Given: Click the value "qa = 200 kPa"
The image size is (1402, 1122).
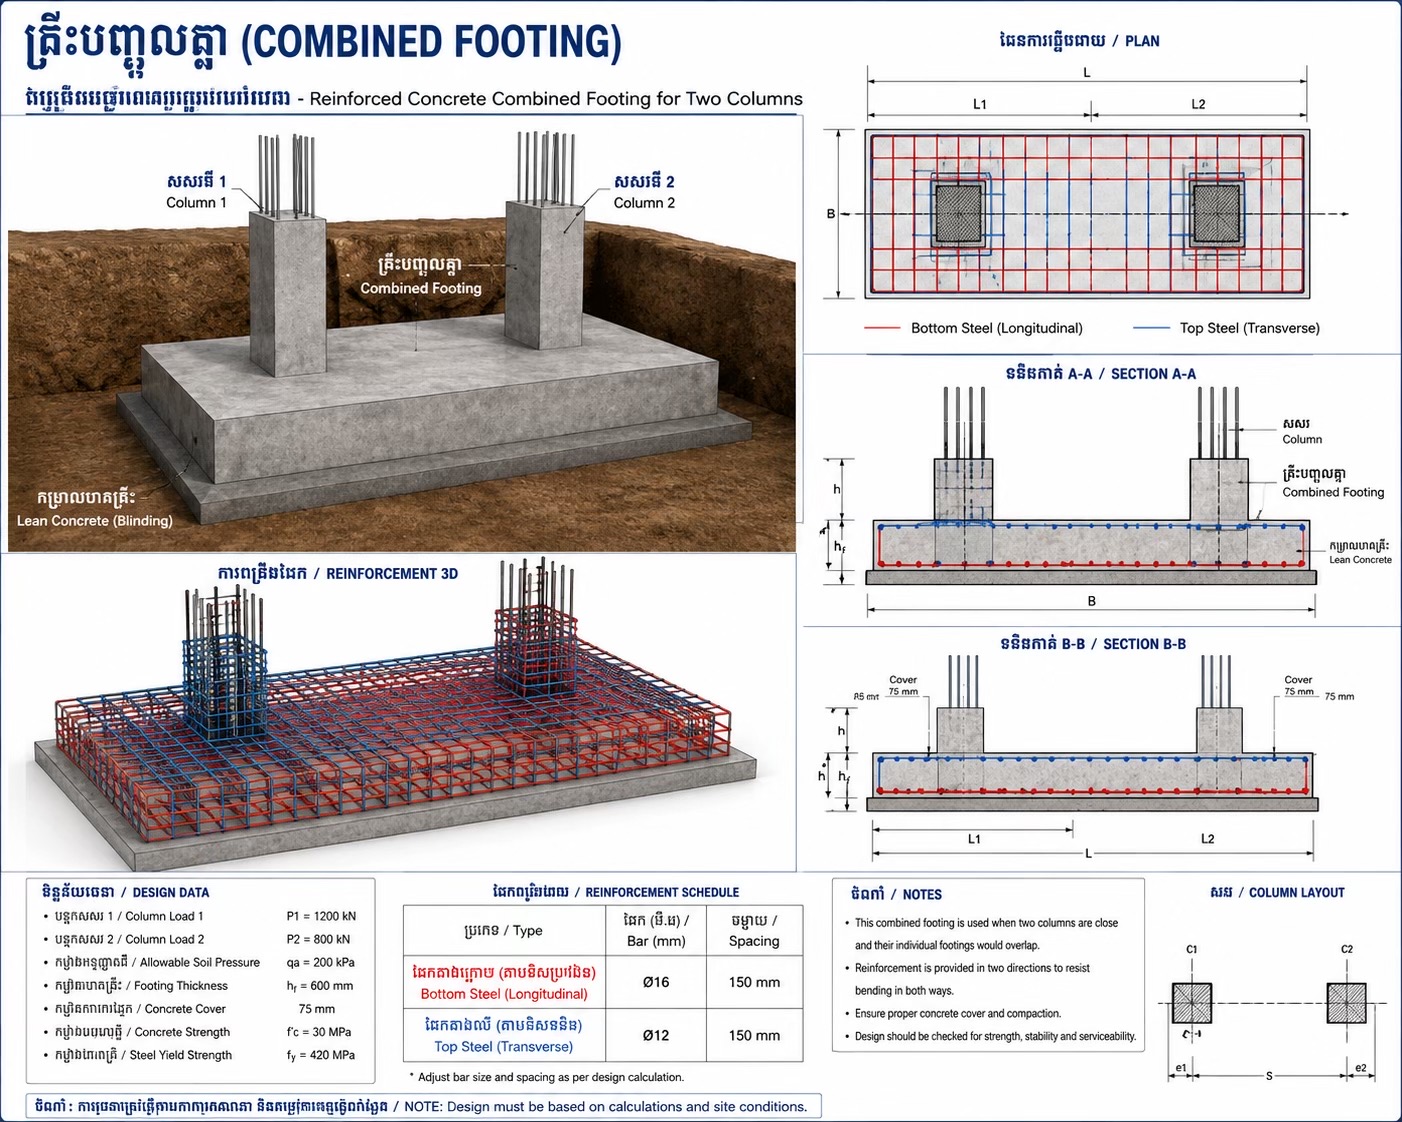Looking at the screenshot, I should click(x=321, y=962).
